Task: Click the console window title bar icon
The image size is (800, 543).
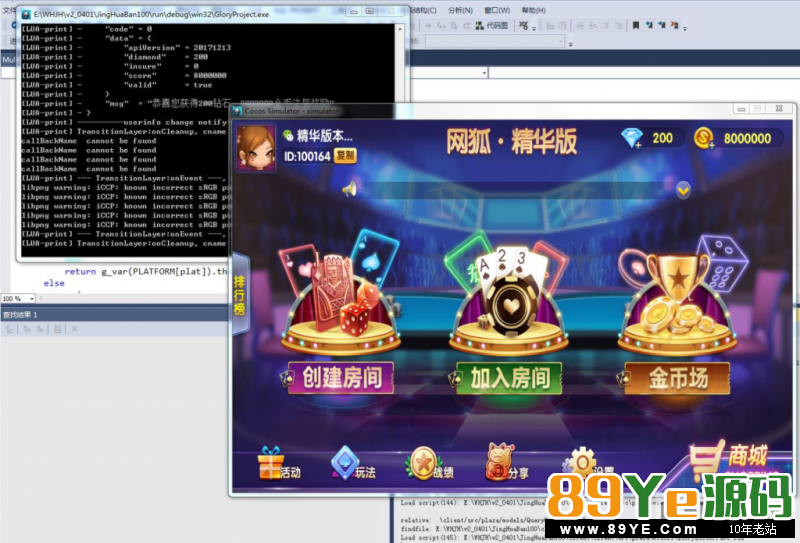Action: click(x=26, y=14)
